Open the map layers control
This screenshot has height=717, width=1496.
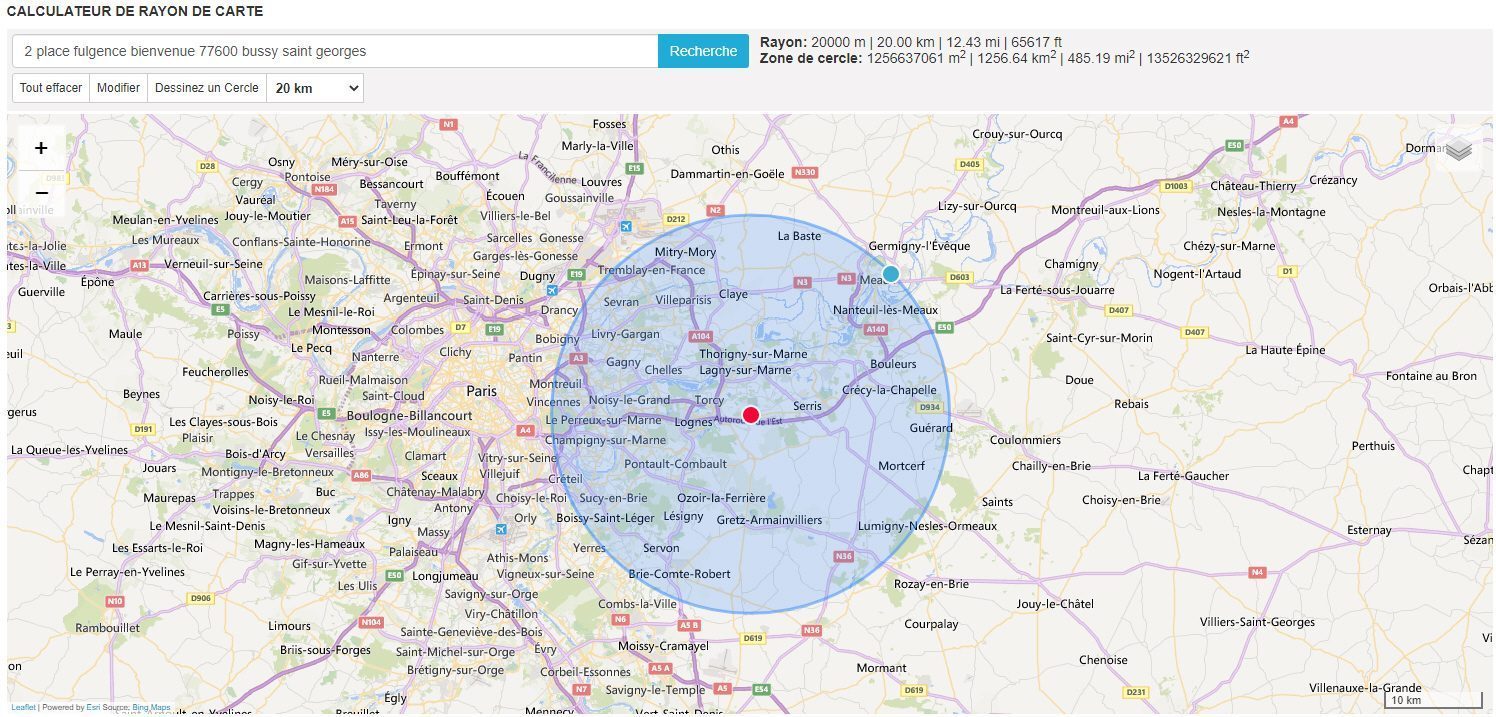point(1459,151)
